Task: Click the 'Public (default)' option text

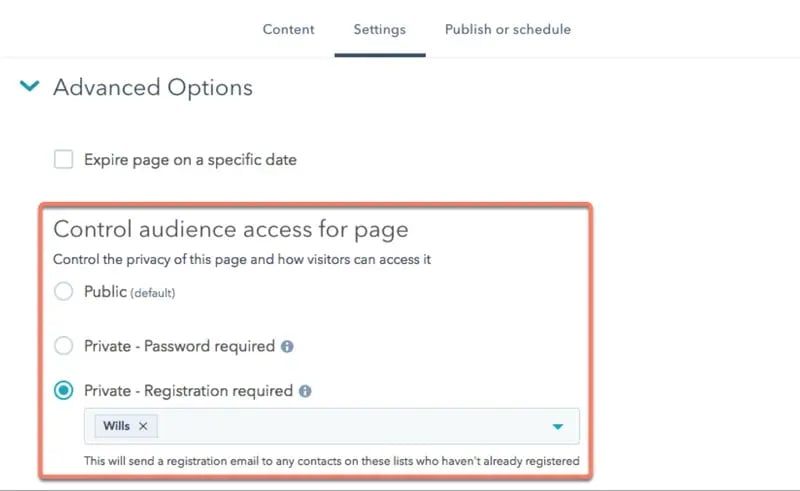Action: (137, 292)
